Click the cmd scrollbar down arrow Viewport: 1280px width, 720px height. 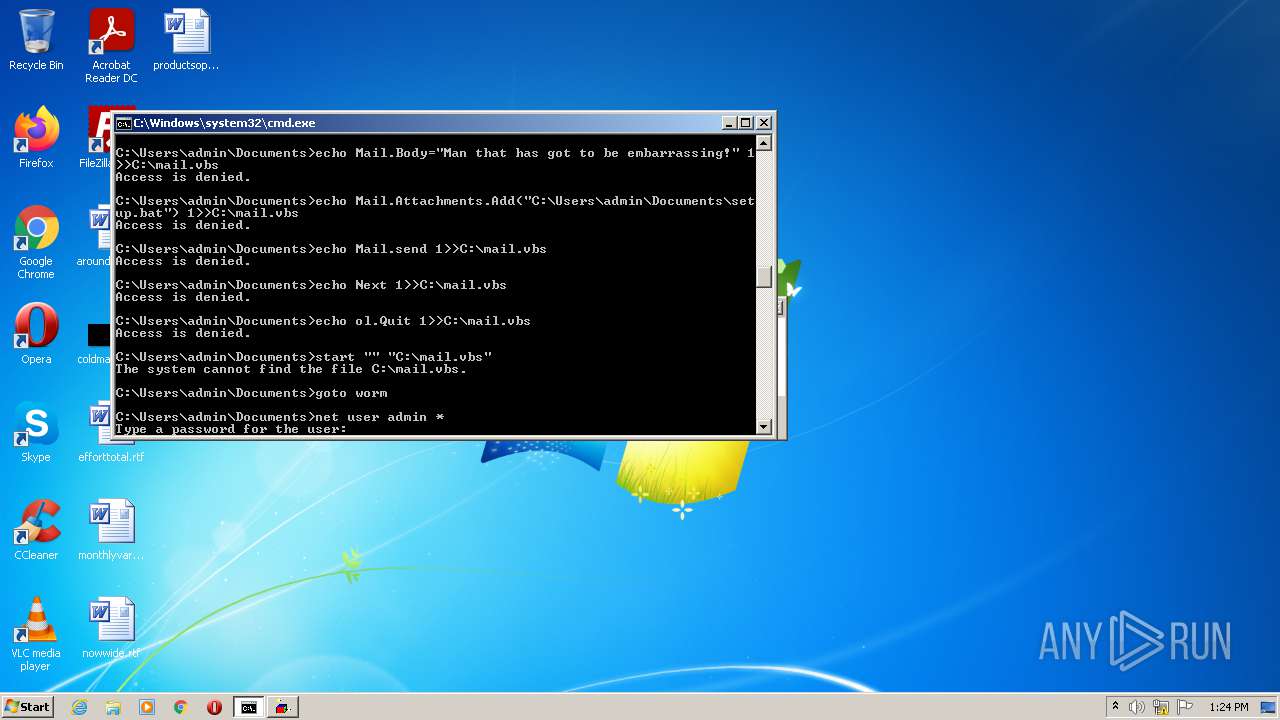[x=764, y=427]
